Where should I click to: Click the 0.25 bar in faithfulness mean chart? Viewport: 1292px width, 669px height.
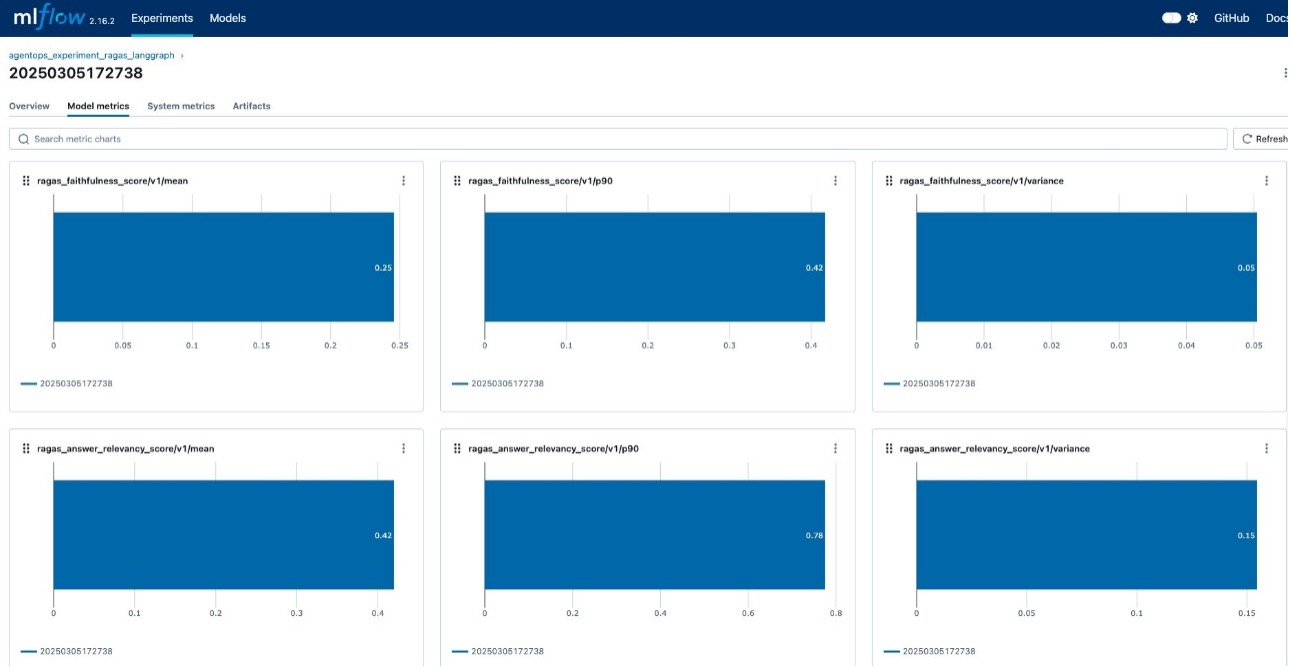click(x=223, y=267)
